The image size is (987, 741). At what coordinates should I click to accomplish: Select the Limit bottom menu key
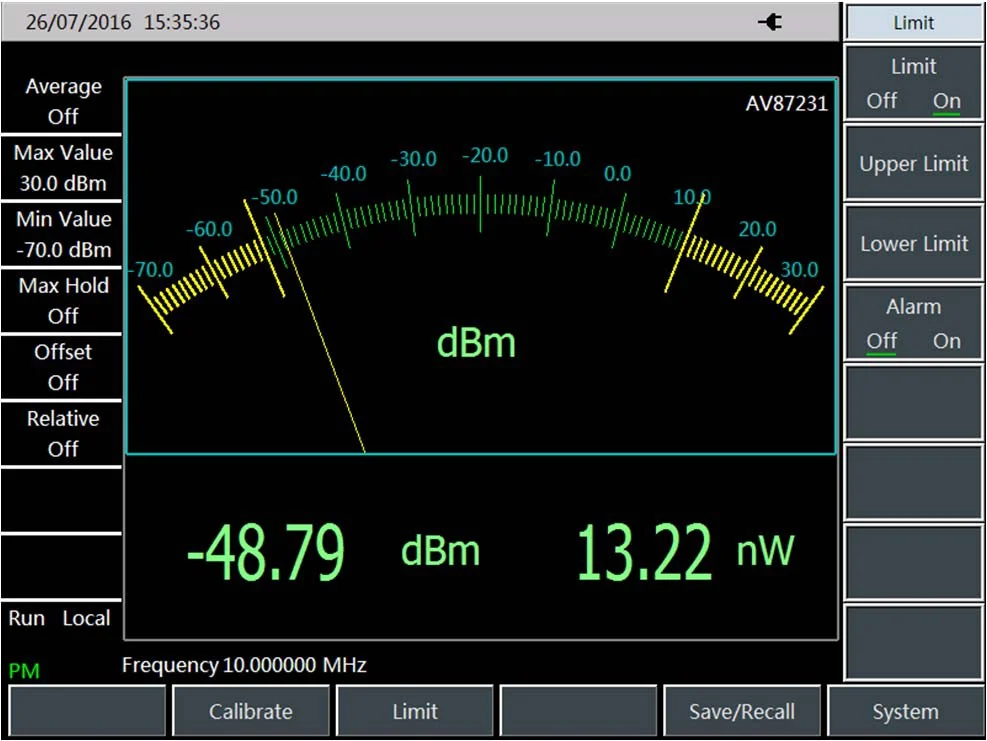[x=414, y=712]
